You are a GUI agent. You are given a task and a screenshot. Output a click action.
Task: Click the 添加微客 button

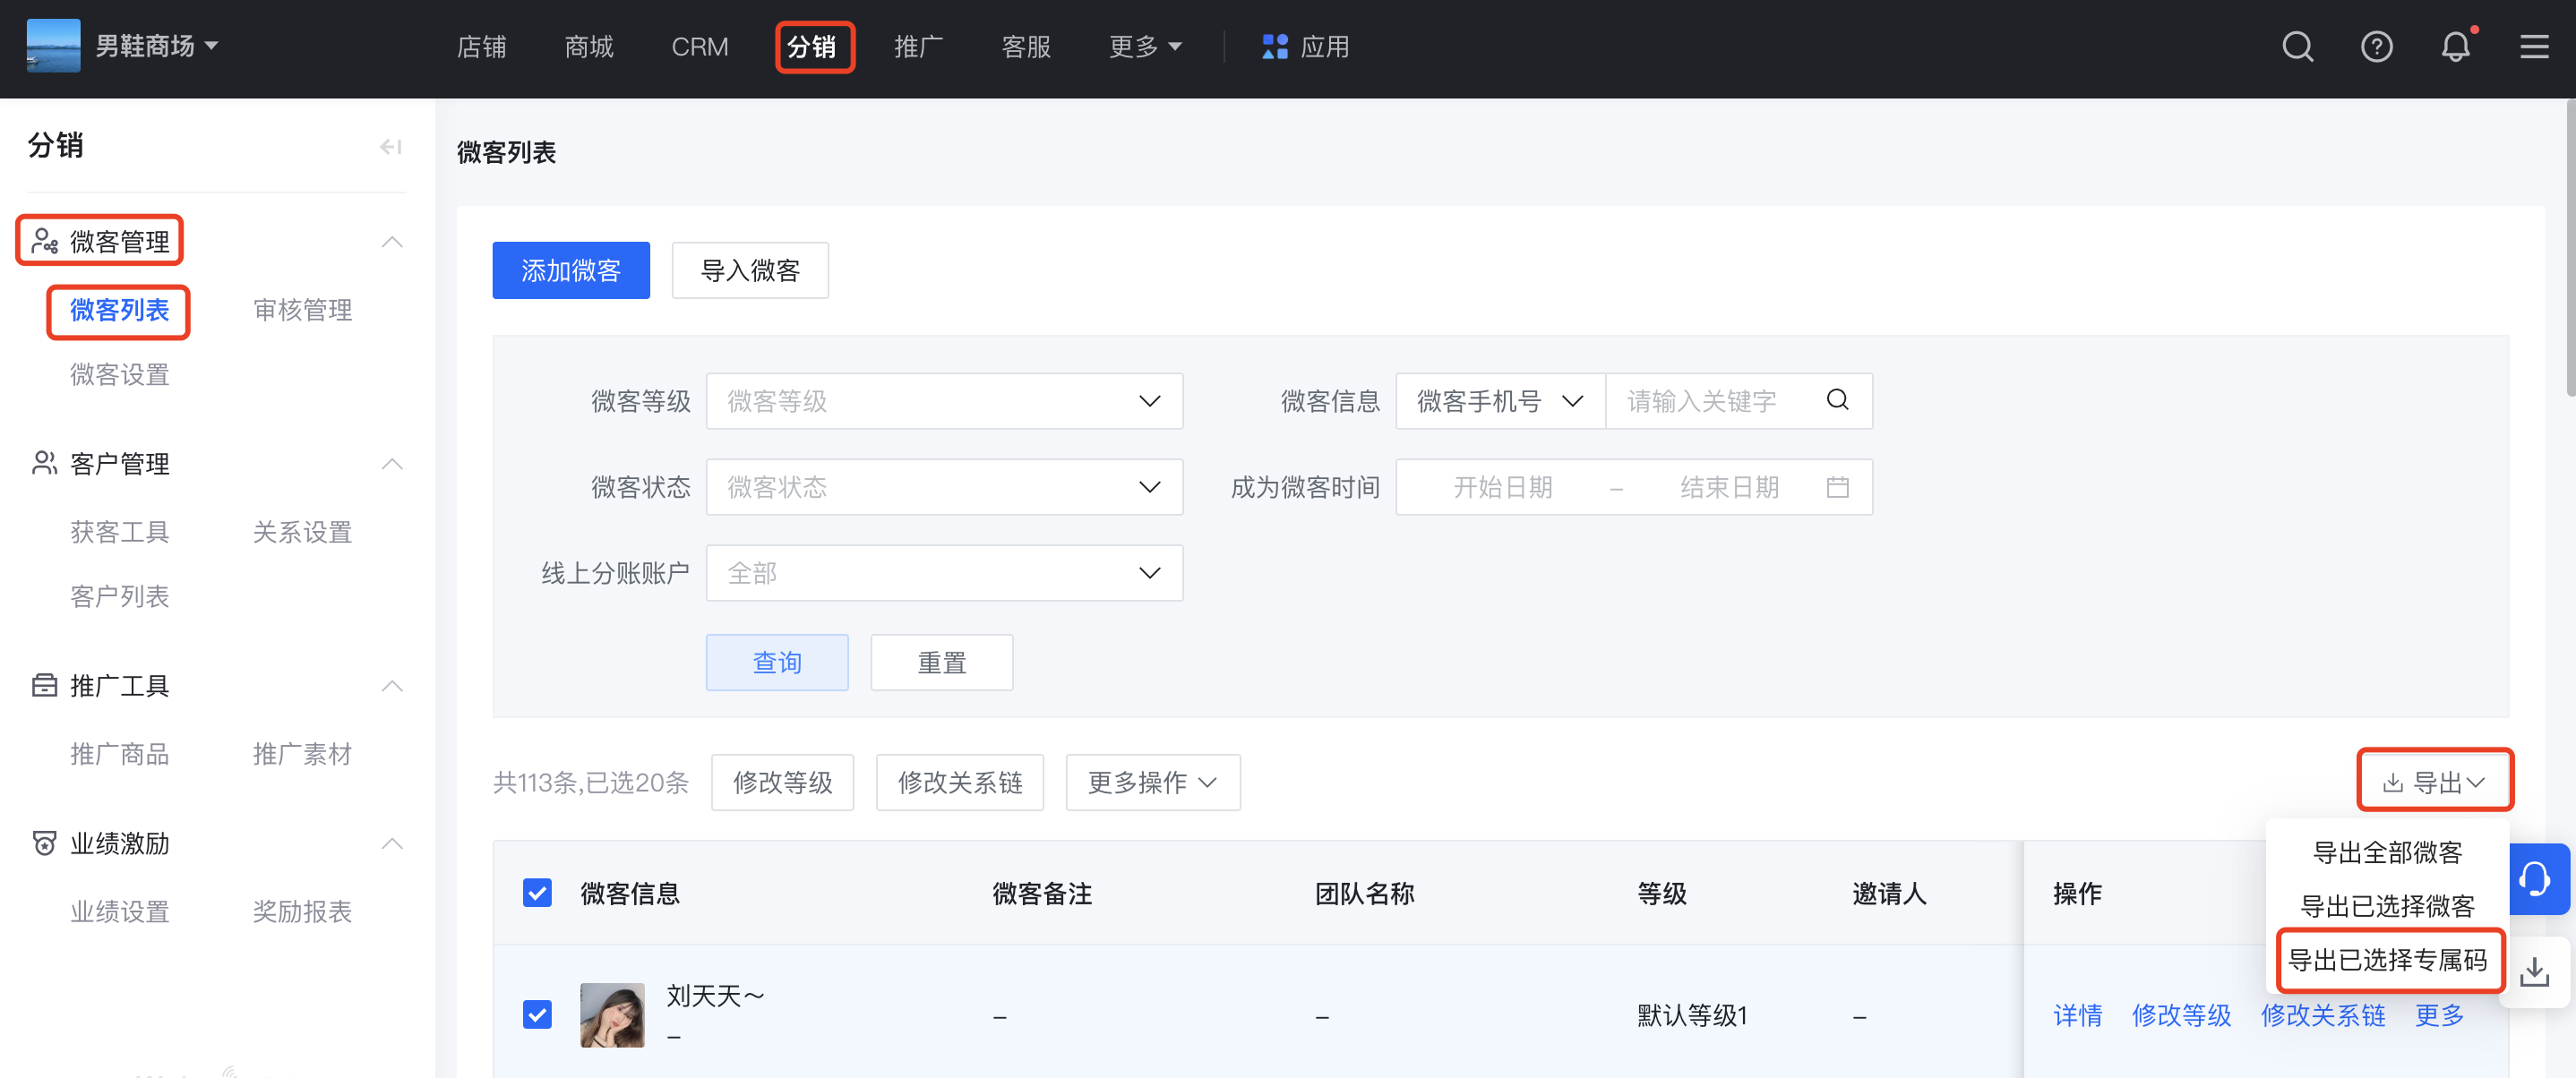(x=571, y=270)
